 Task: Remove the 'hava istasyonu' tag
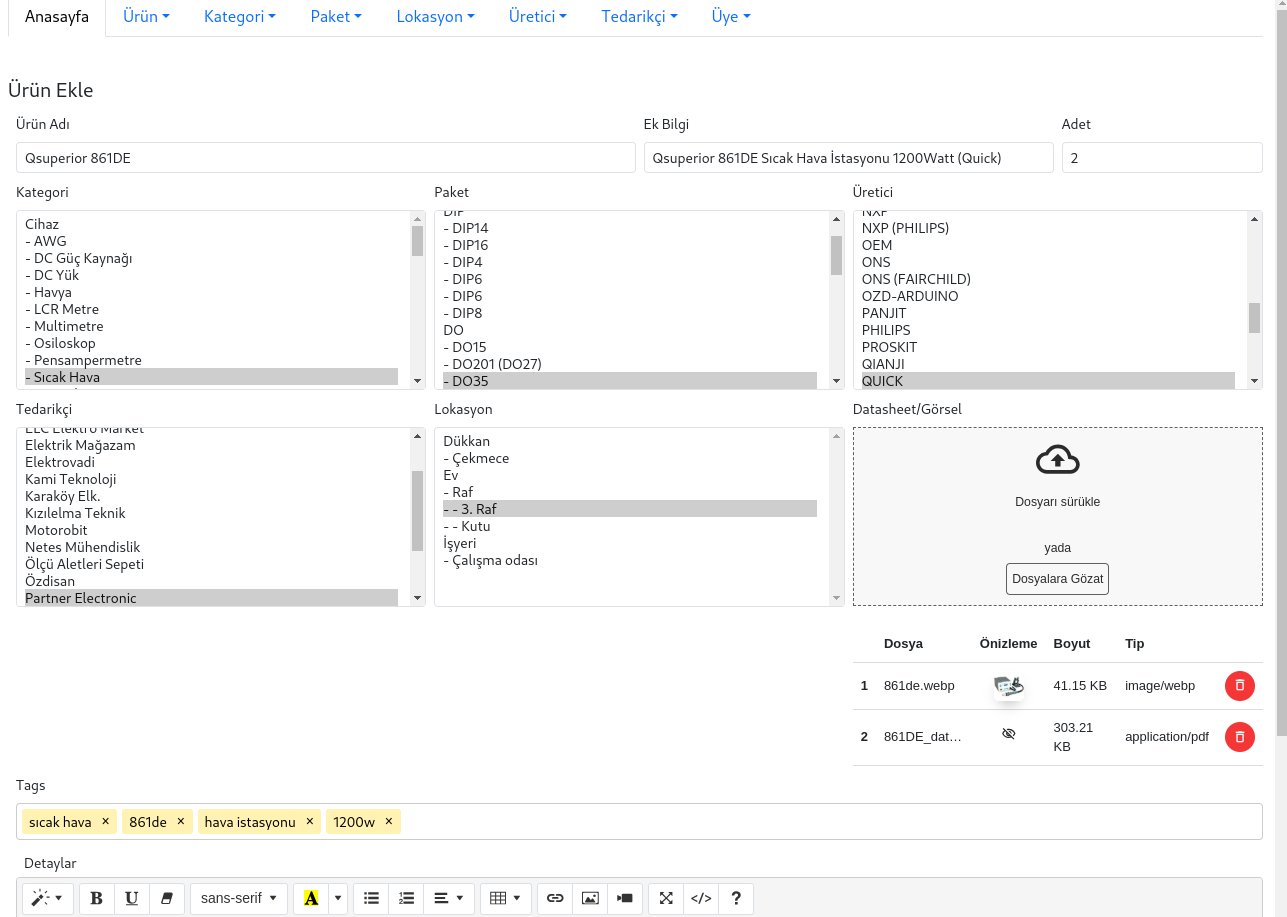310,821
